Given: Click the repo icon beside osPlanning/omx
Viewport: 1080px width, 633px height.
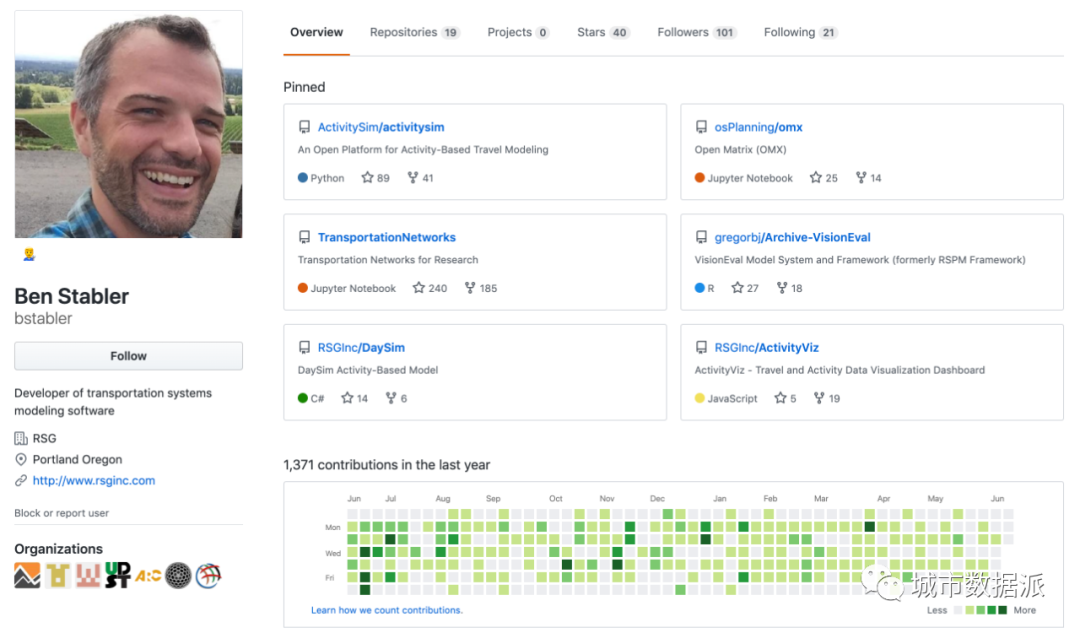Looking at the screenshot, I should [700, 127].
